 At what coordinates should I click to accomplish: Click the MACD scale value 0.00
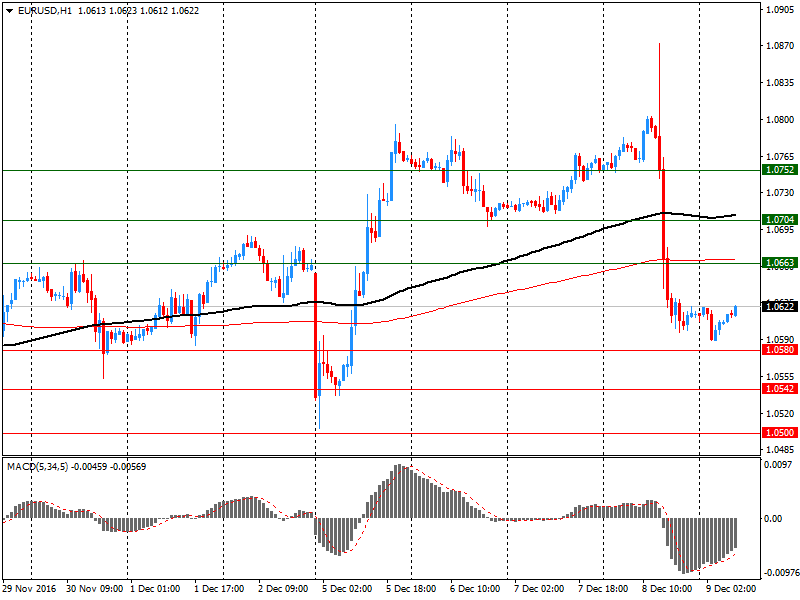(x=773, y=518)
